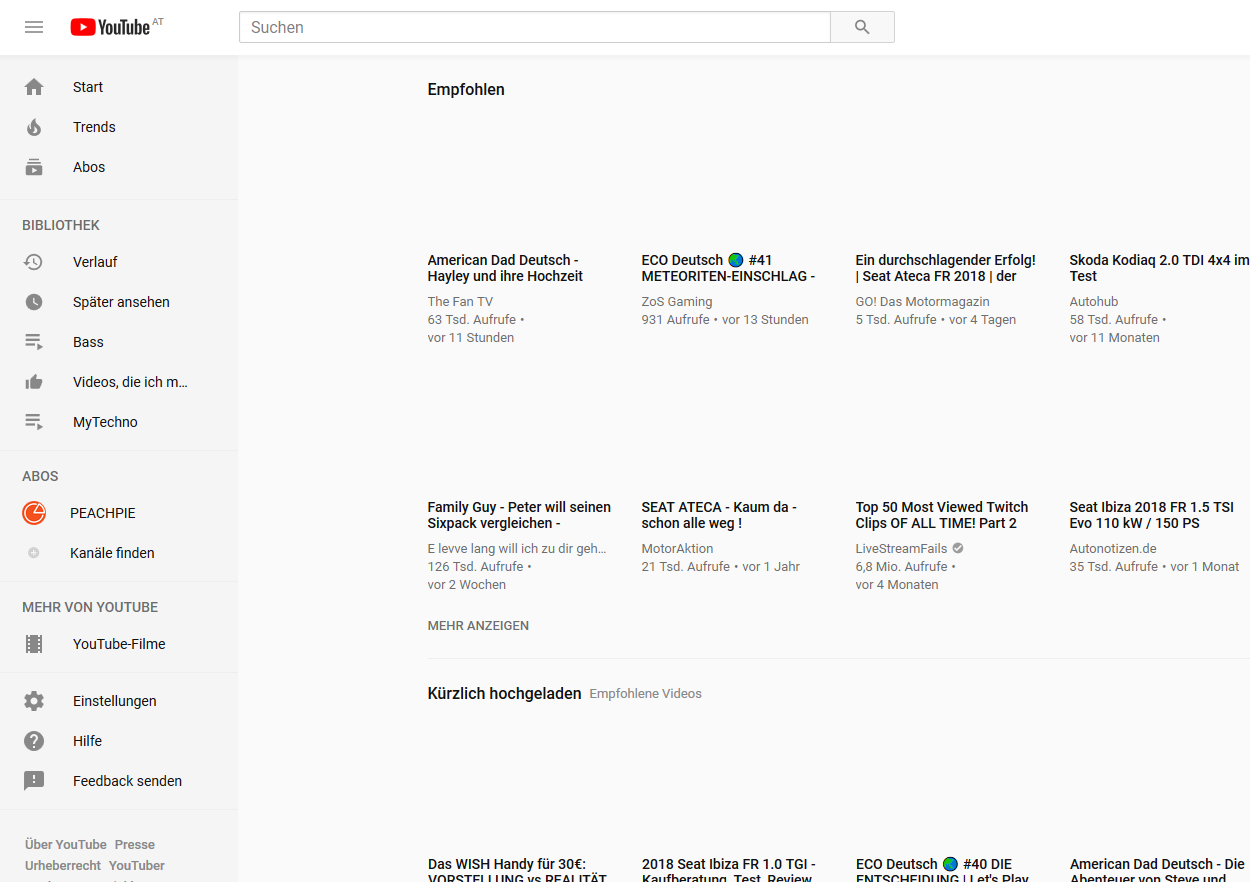Screen dimensions: 1250x882
Task: Open YouTube-Filme in sidebar
Action: (x=119, y=644)
